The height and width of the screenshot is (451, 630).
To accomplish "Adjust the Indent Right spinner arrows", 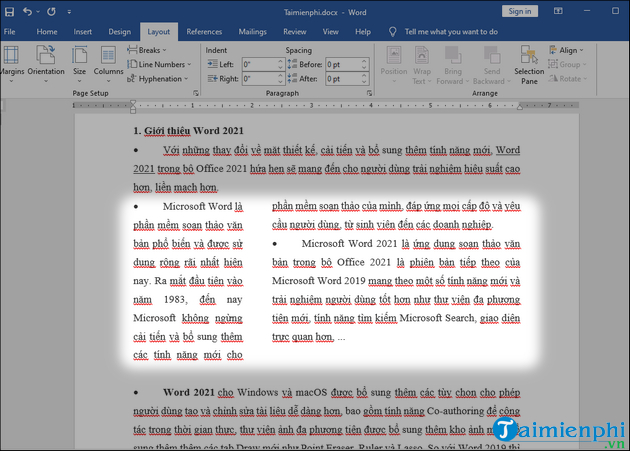I will click(280, 79).
